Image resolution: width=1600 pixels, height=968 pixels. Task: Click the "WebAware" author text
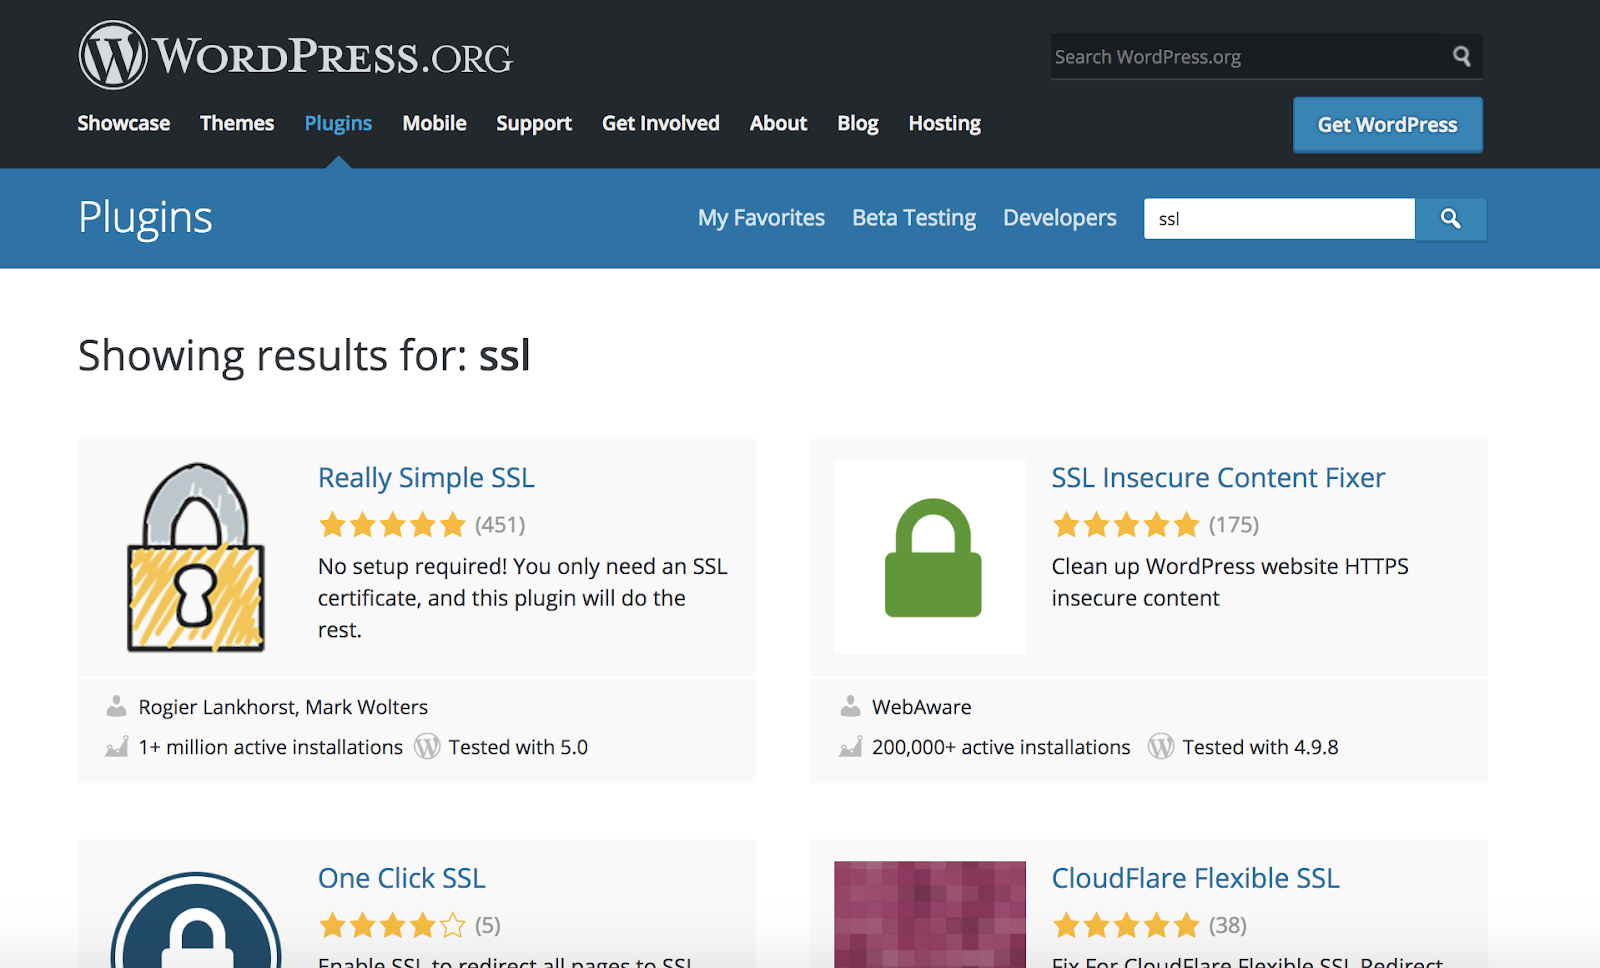point(922,707)
